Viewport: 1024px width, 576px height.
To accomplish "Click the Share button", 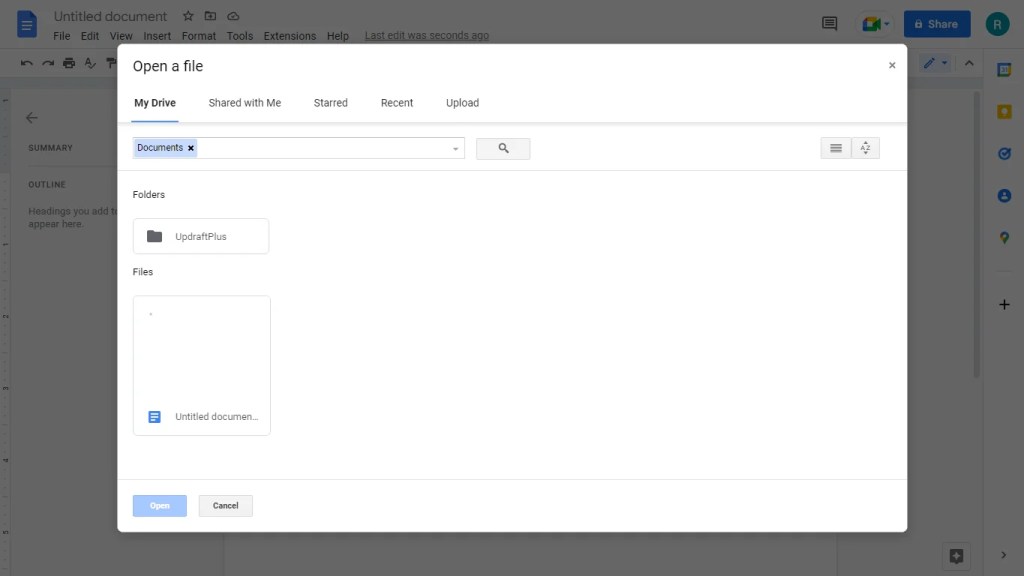I will pyautogui.click(x=936, y=24).
